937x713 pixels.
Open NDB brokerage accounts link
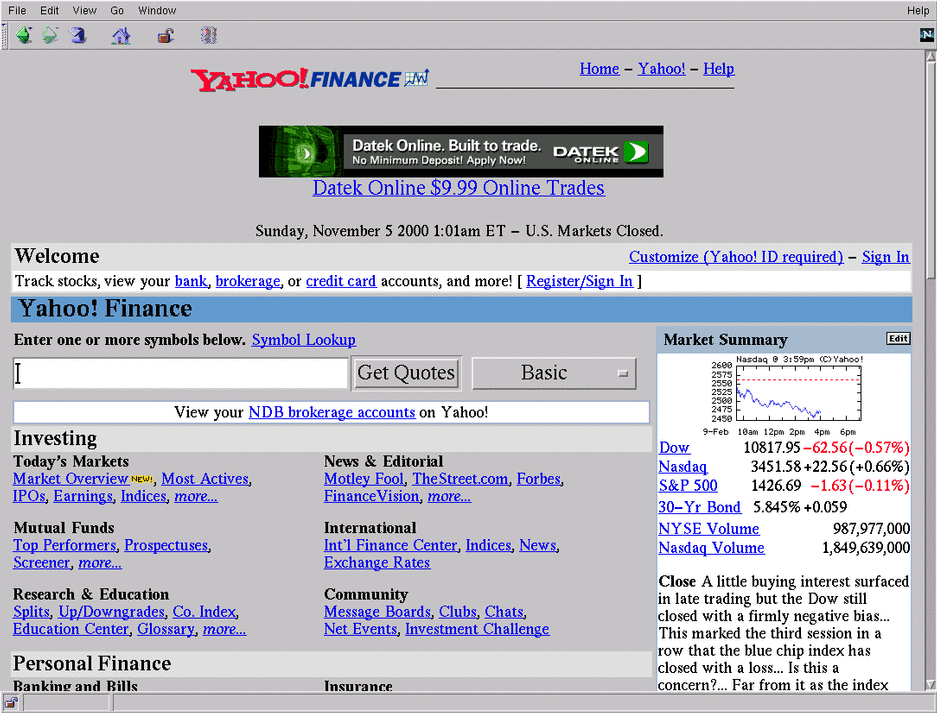pos(332,412)
